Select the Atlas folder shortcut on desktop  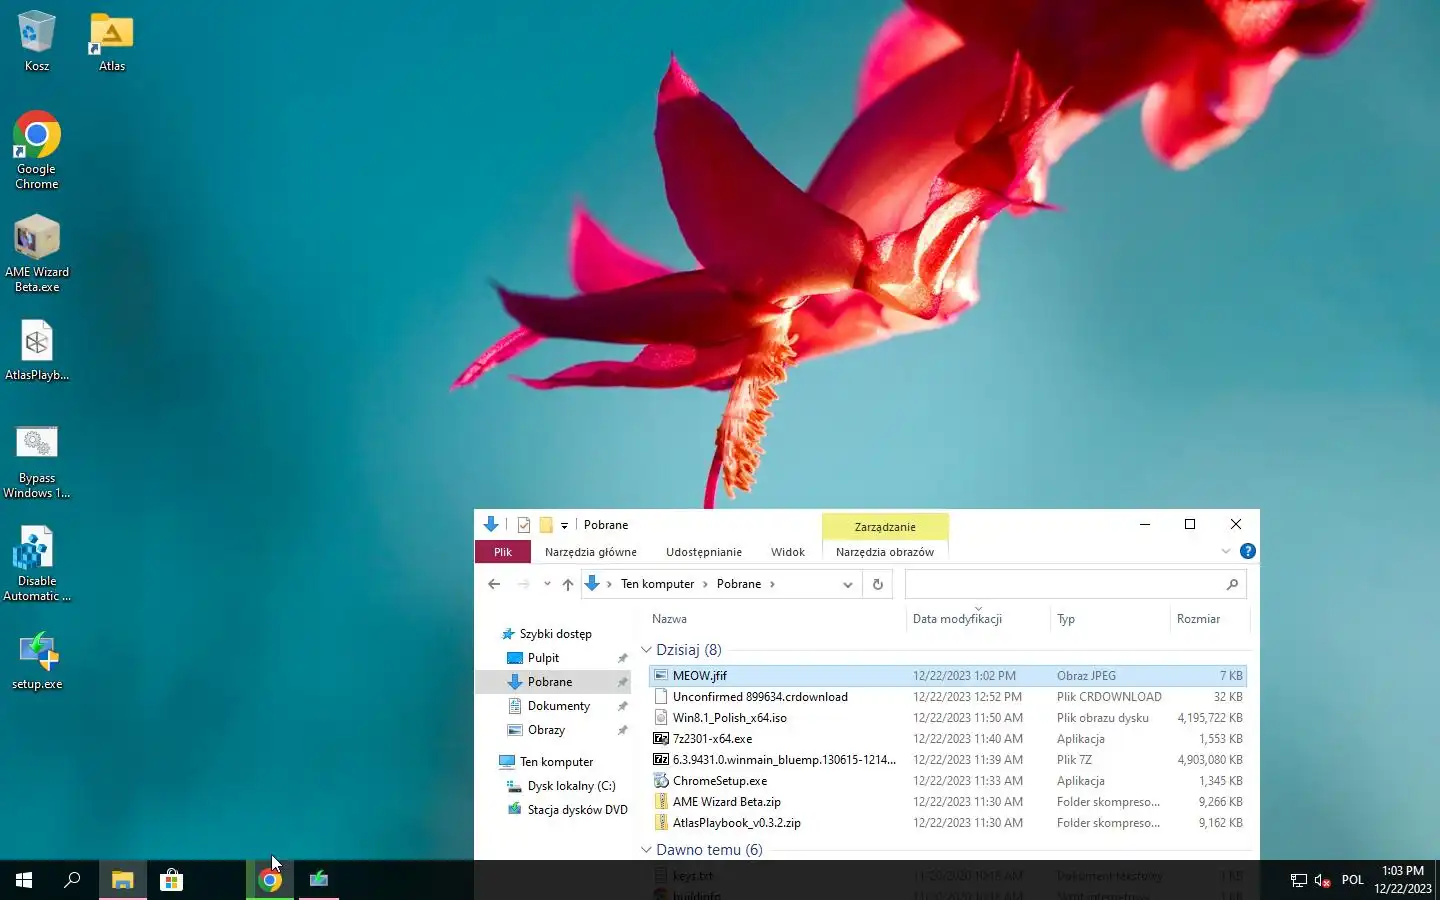[112, 41]
